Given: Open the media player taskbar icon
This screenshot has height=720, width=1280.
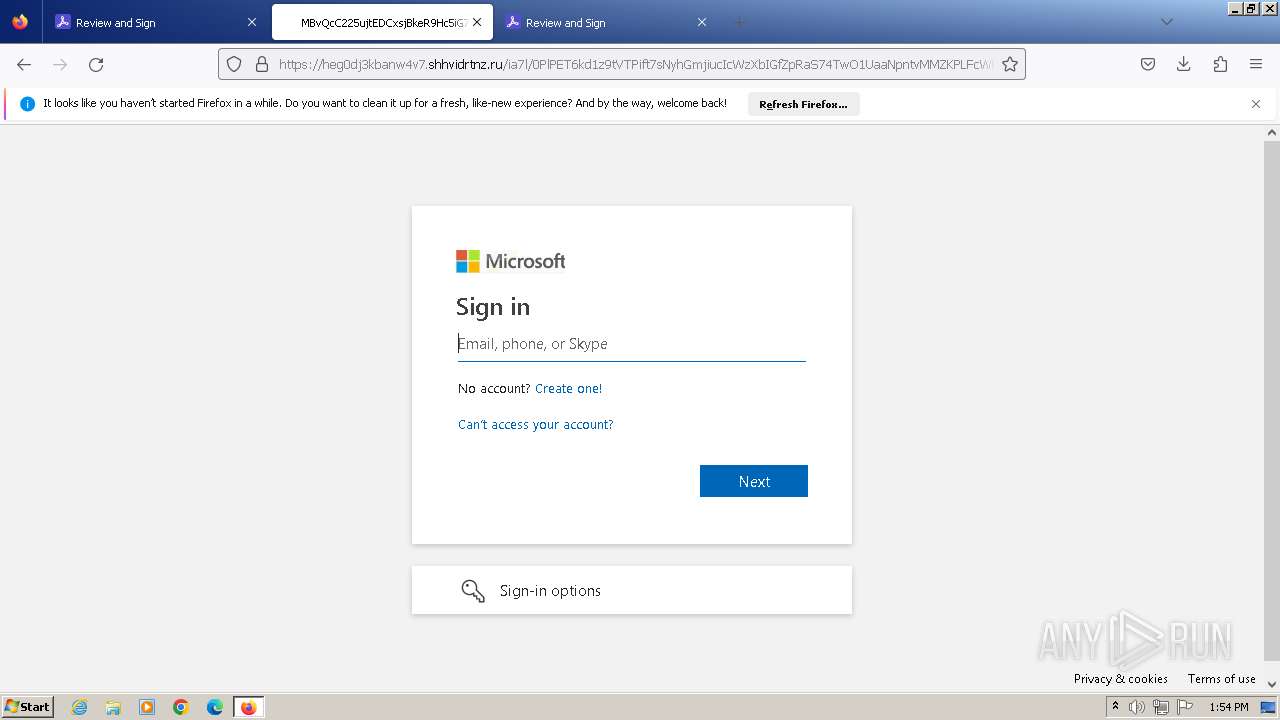Looking at the screenshot, I should coord(147,707).
